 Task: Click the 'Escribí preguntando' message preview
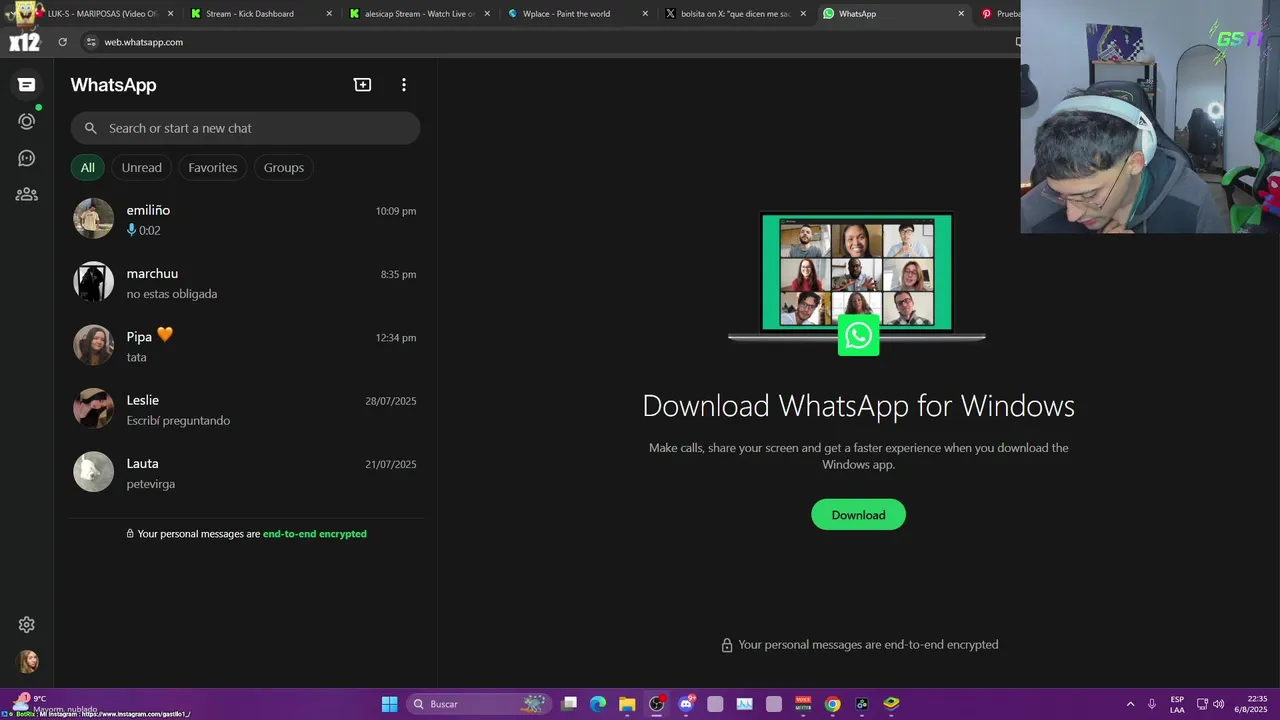click(x=178, y=421)
